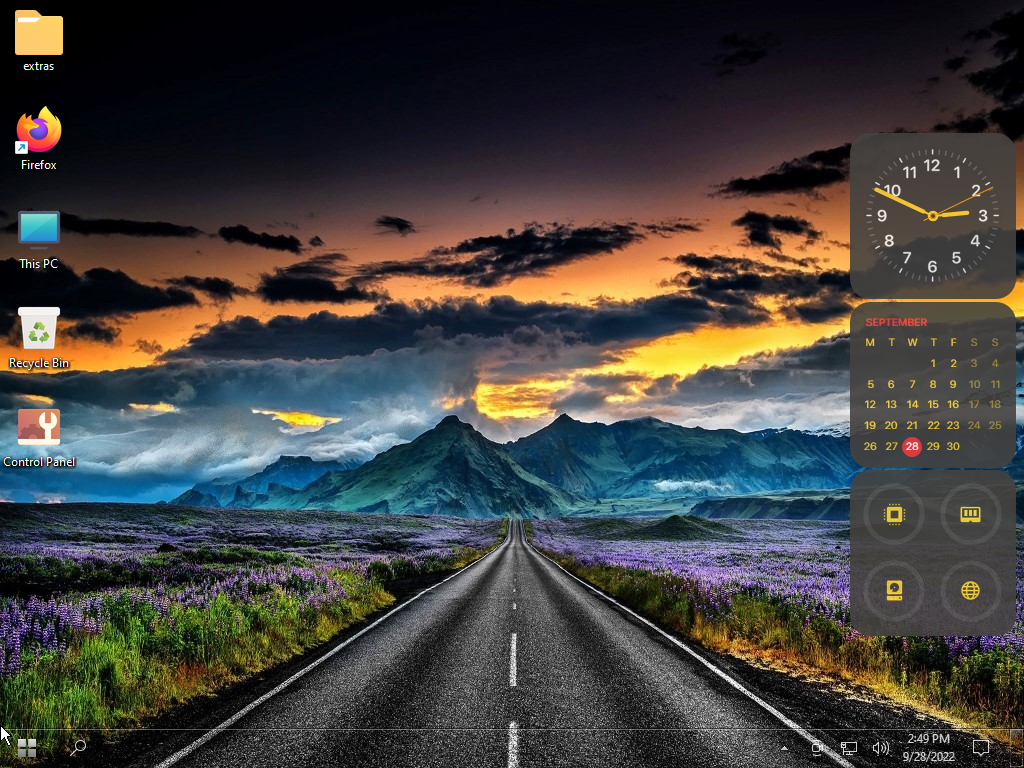Click the RAM memory widget icon
The height and width of the screenshot is (768, 1024).
(x=970, y=515)
